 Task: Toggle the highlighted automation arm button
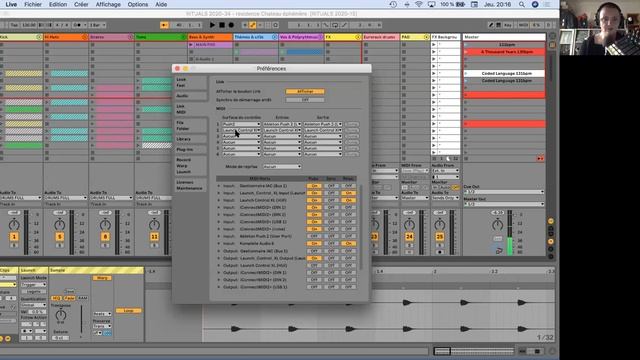coord(253,25)
